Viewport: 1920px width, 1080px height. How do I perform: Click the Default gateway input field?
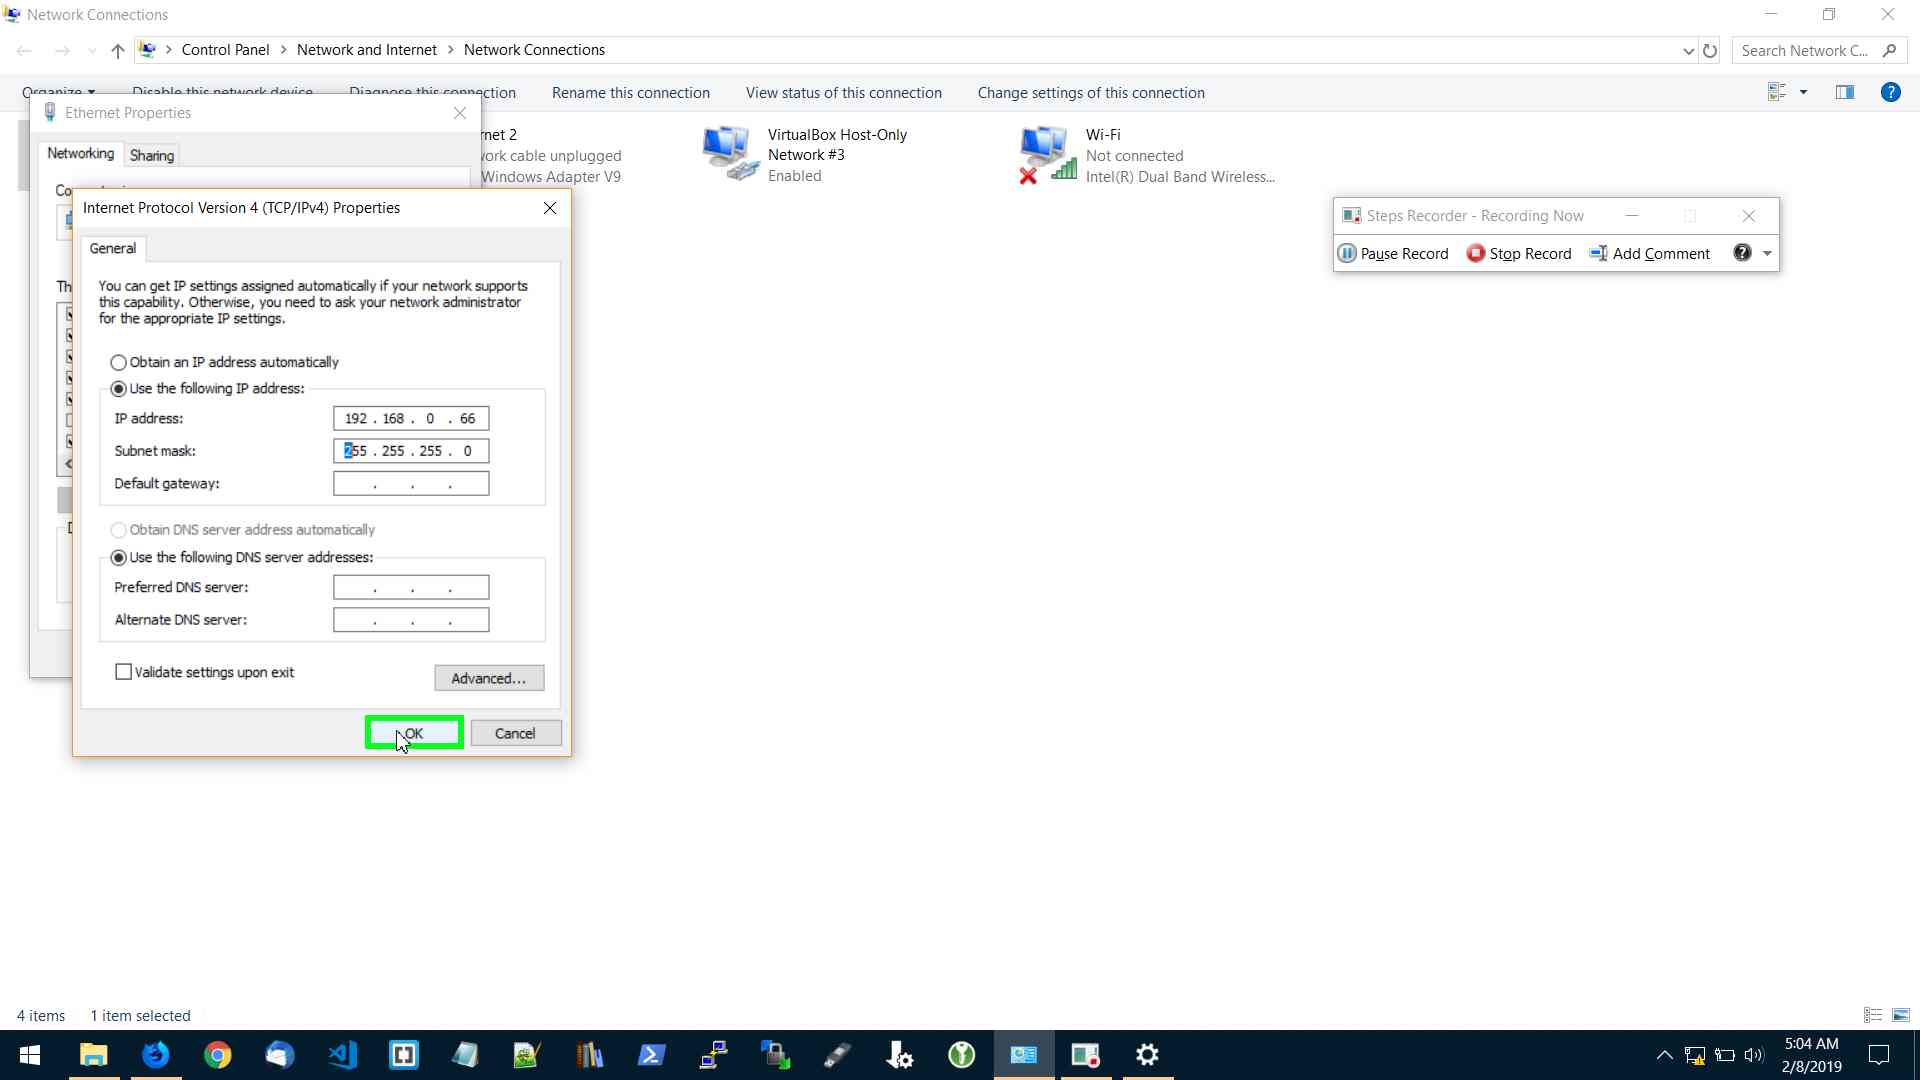(411, 484)
